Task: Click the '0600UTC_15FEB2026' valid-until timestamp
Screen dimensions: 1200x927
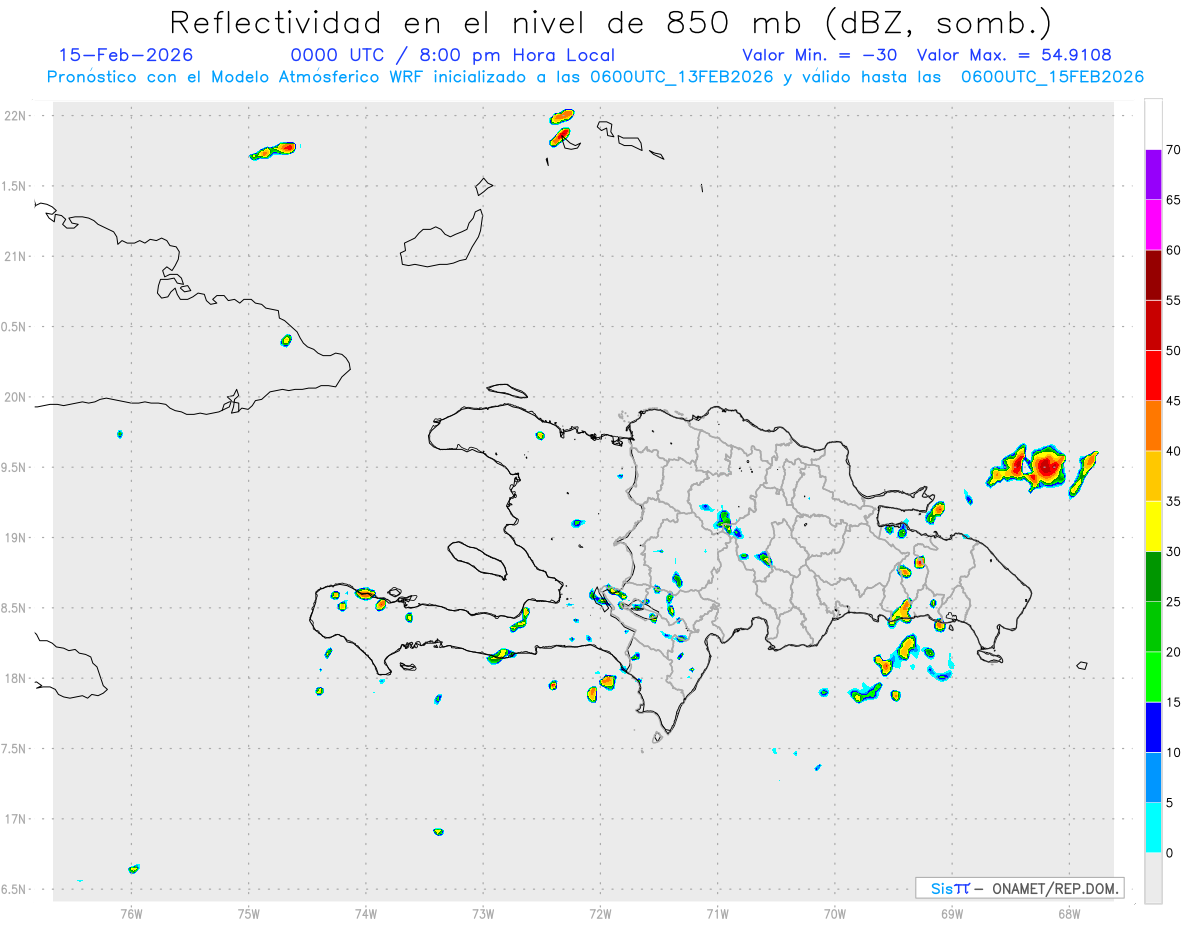Action: coord(1052,77)
